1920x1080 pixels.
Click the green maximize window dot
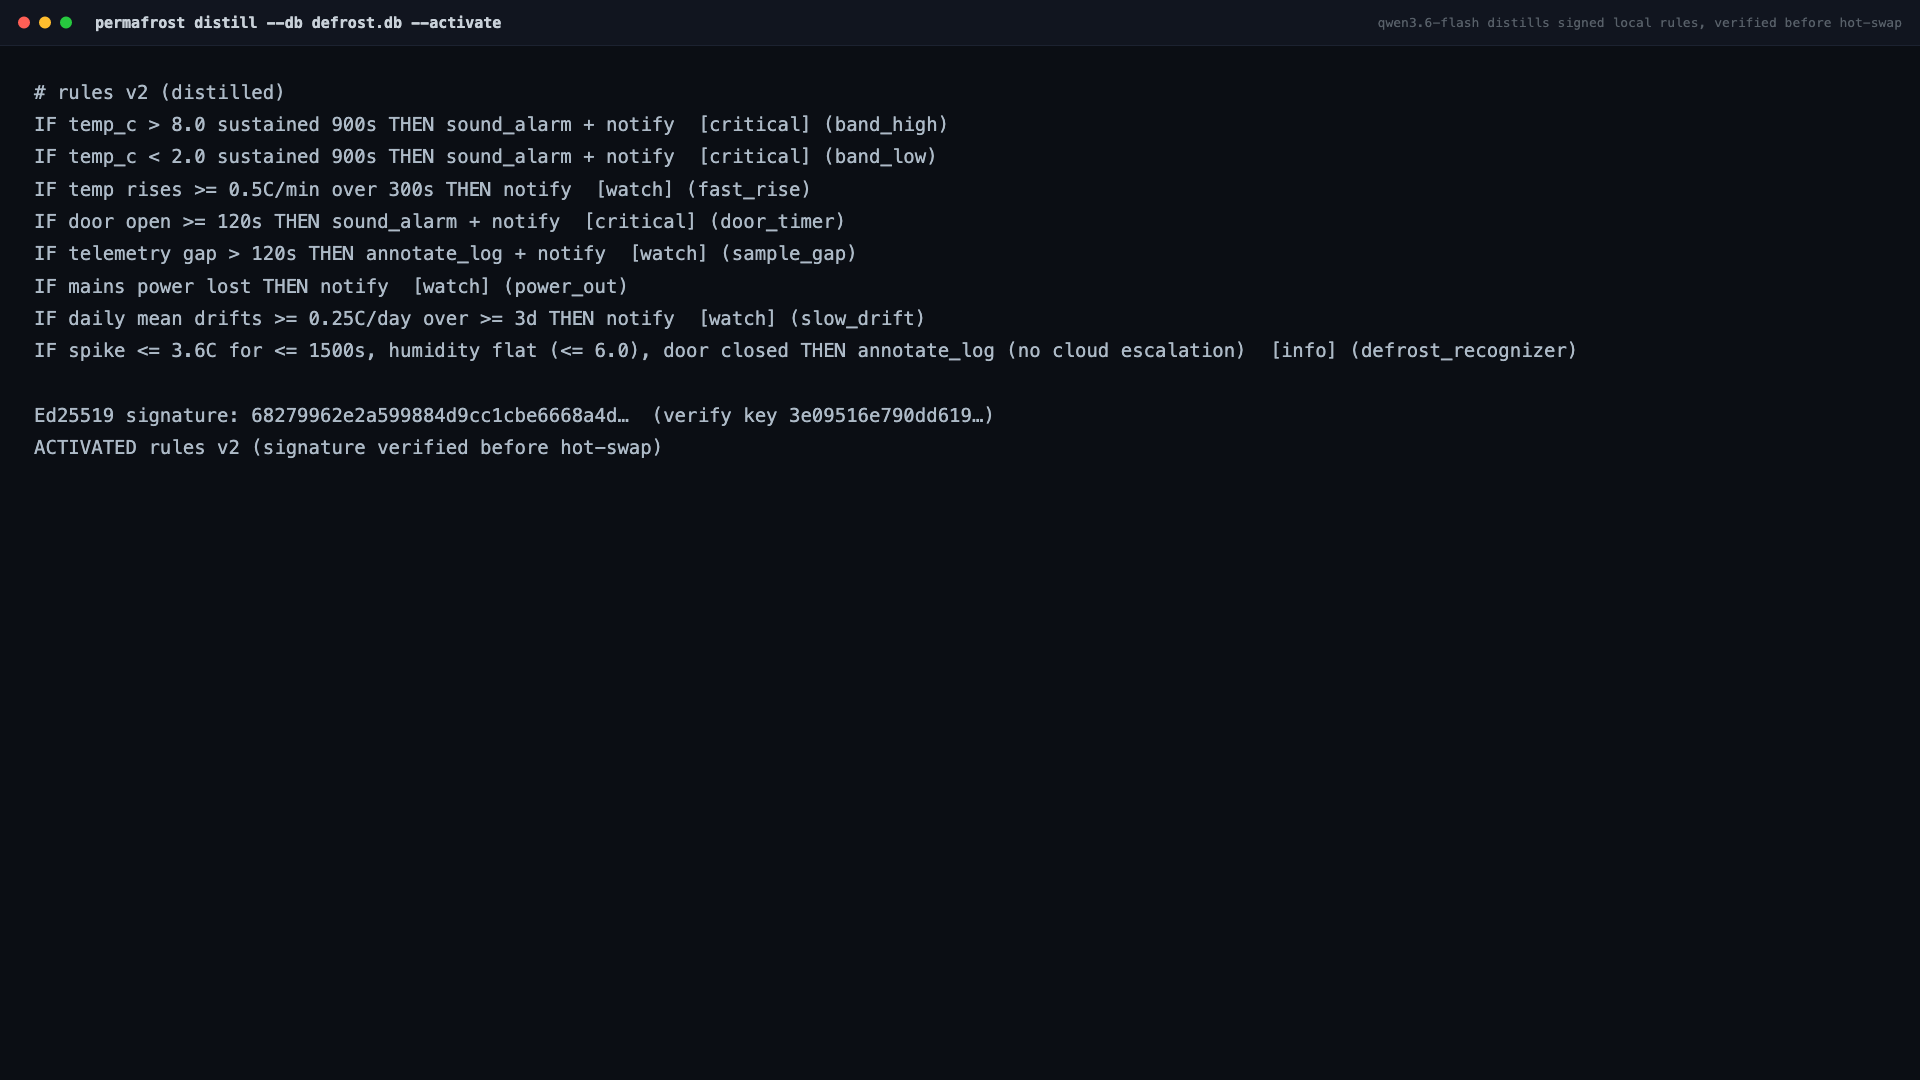(x=66, y=22)
